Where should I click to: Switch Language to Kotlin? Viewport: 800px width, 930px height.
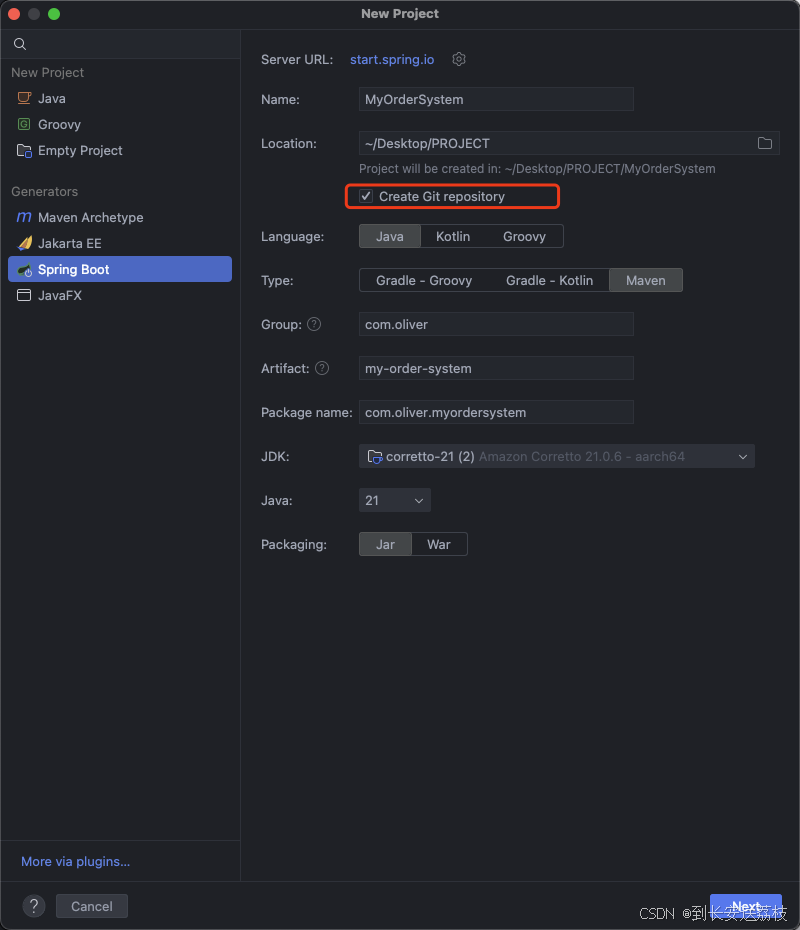[452, 236]
